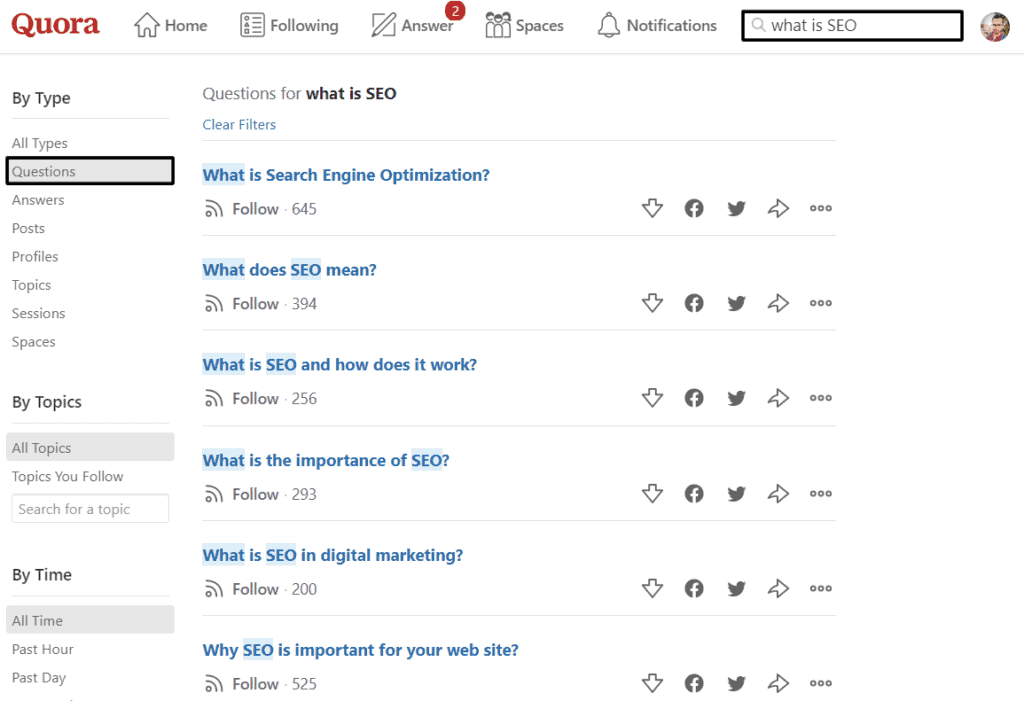Open Notifications
The image size is (1024, 701).
pyautogui.click(x=657, y=25)
